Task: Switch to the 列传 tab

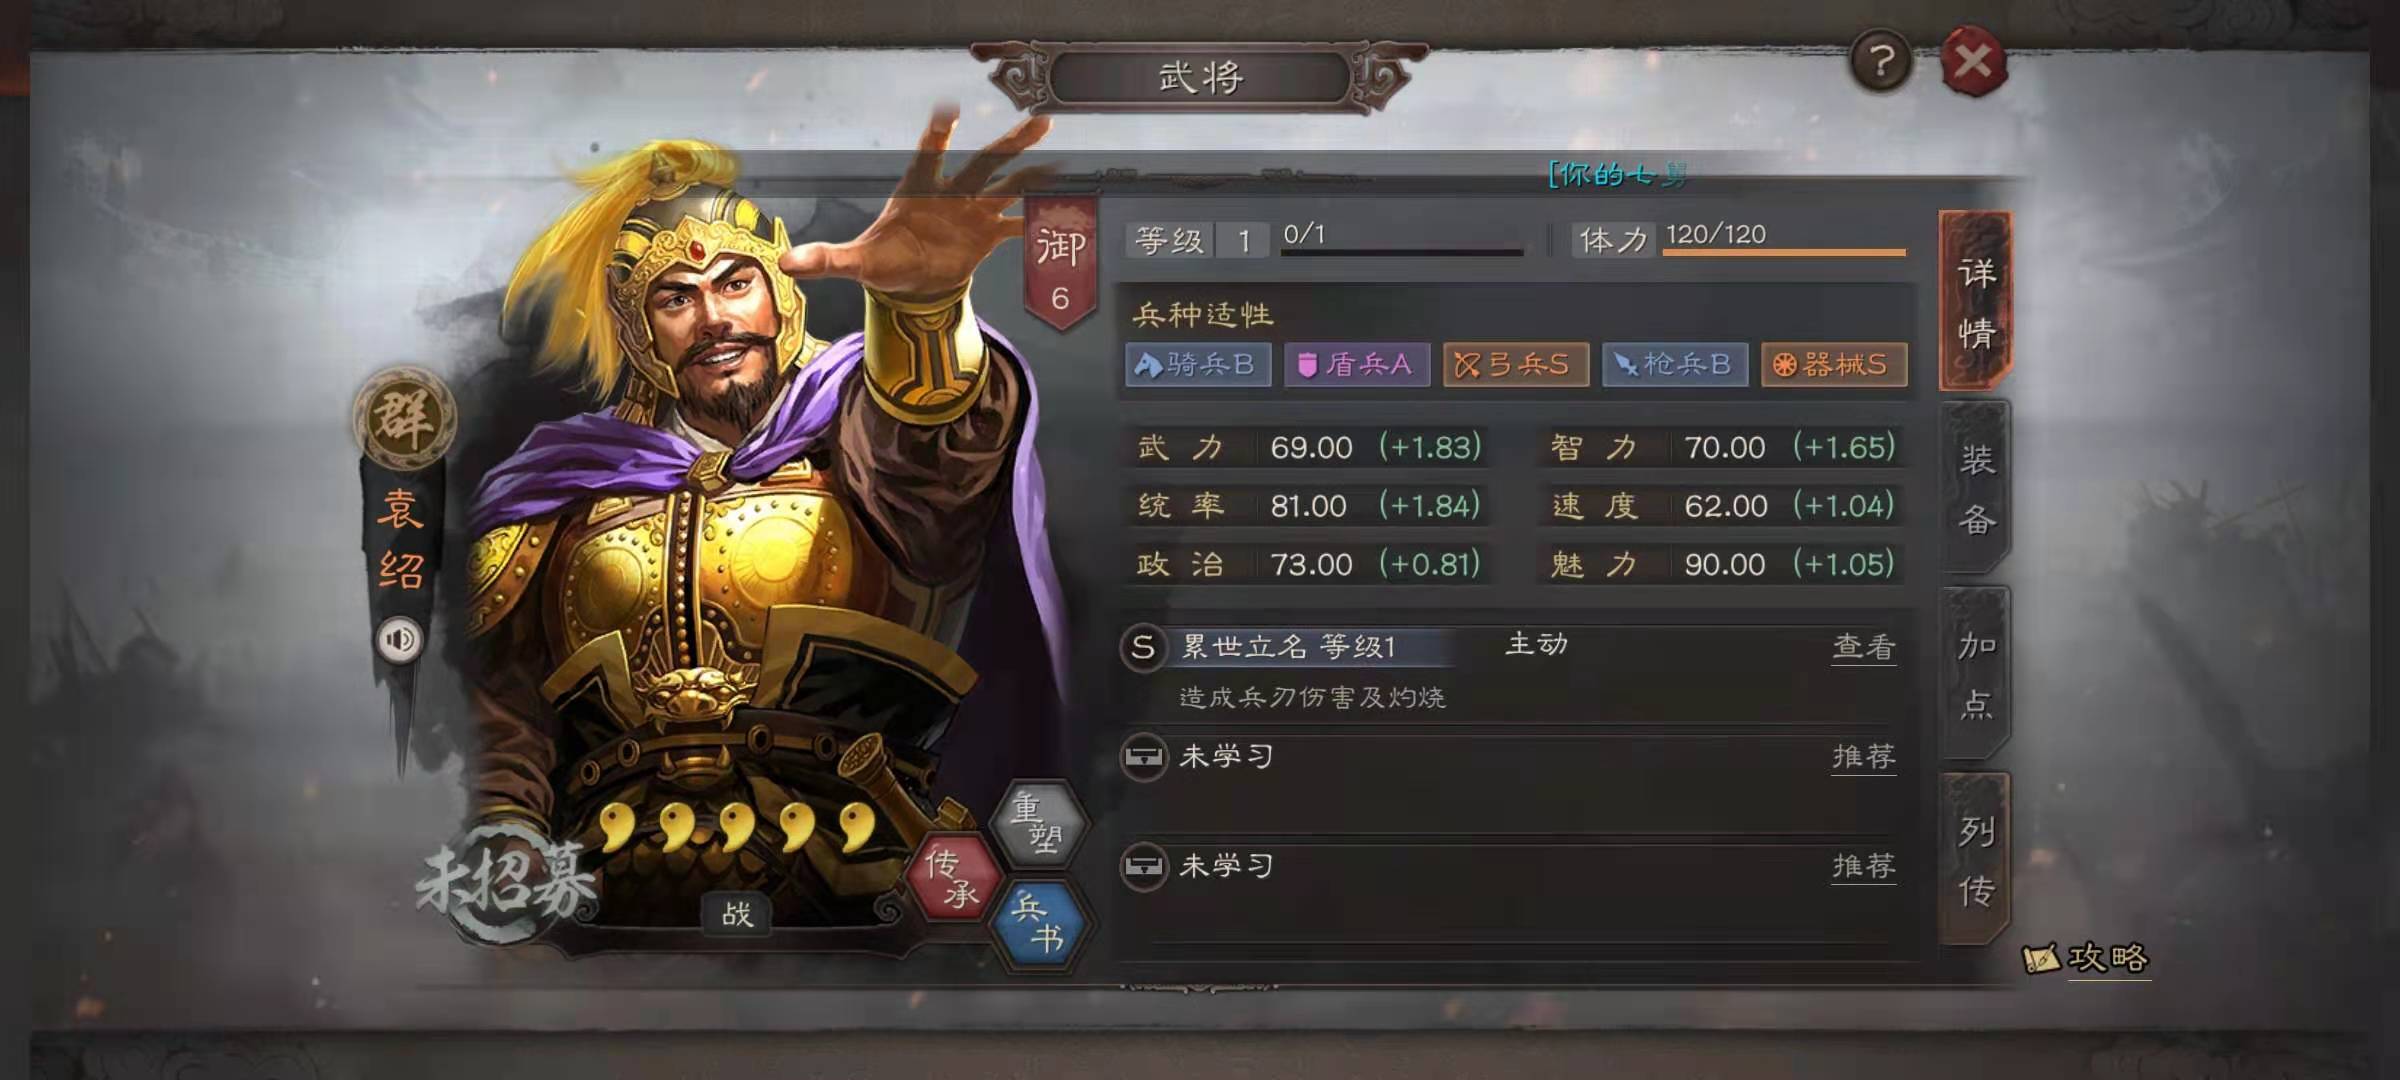Action: [1975, 860]
